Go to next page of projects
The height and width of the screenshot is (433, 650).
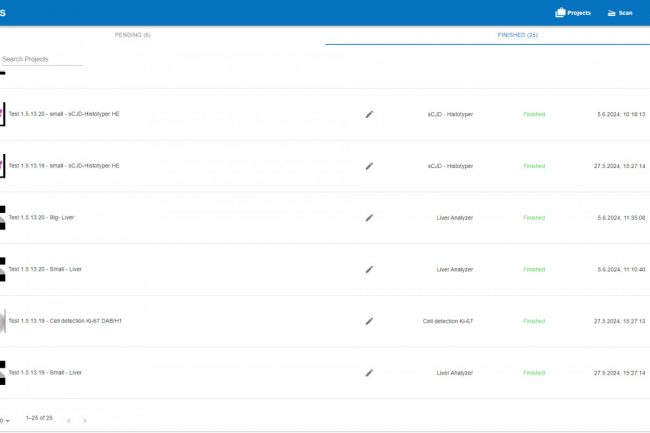click(x=85, y=421)
